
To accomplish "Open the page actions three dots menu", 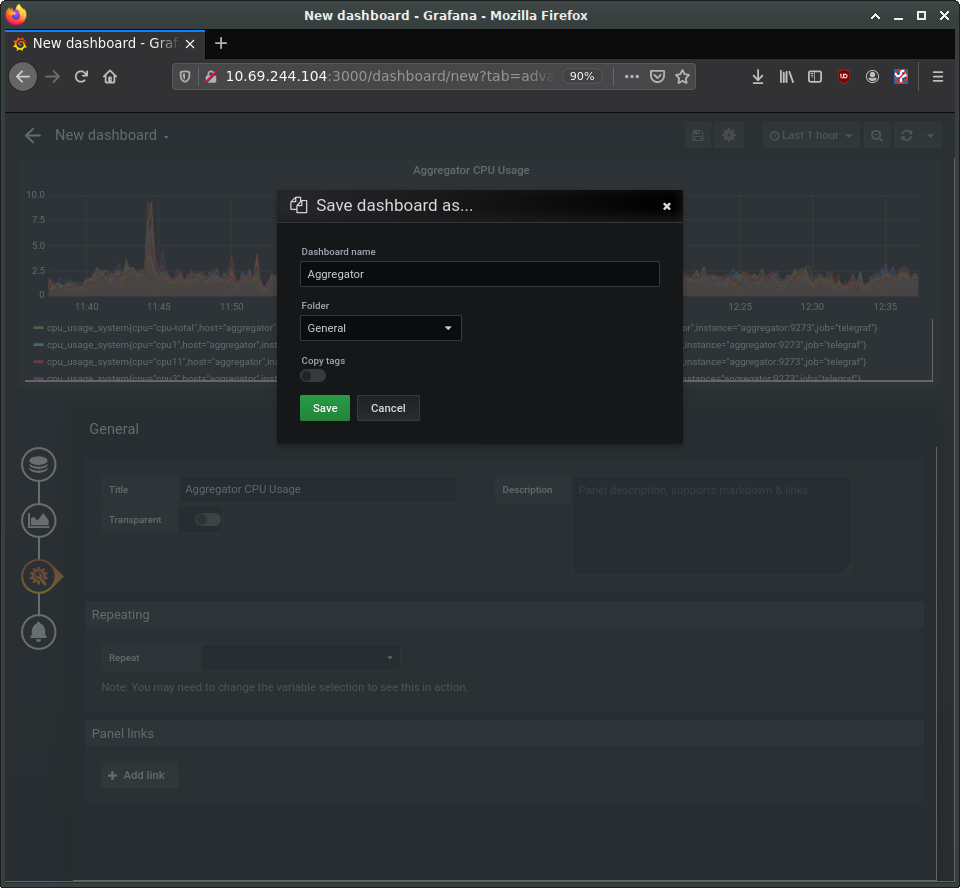I will click(x=632, y=77).
